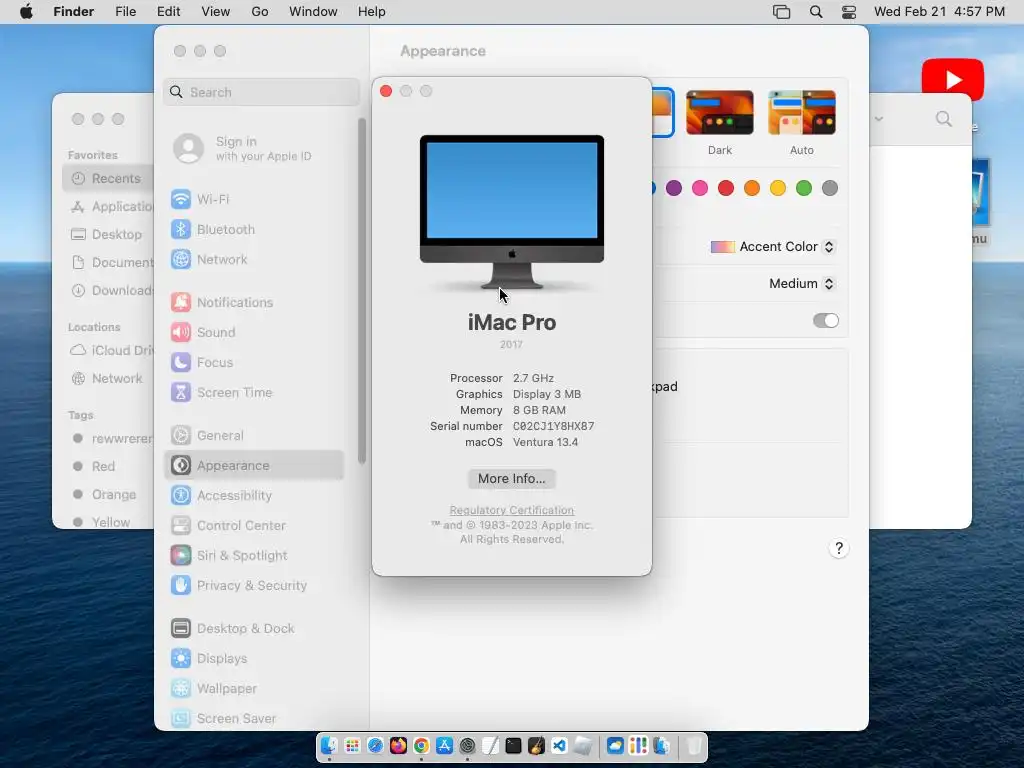
Task: Pick the orange accent color
Action: tap(752, 188)
